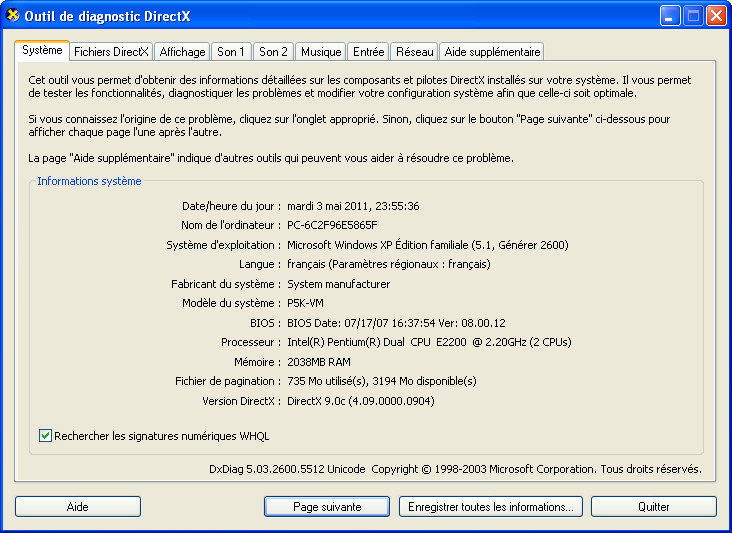The image size is (732, 533).
Task: Click the system model value 'P5K-VM'
Action: [305, 303]
